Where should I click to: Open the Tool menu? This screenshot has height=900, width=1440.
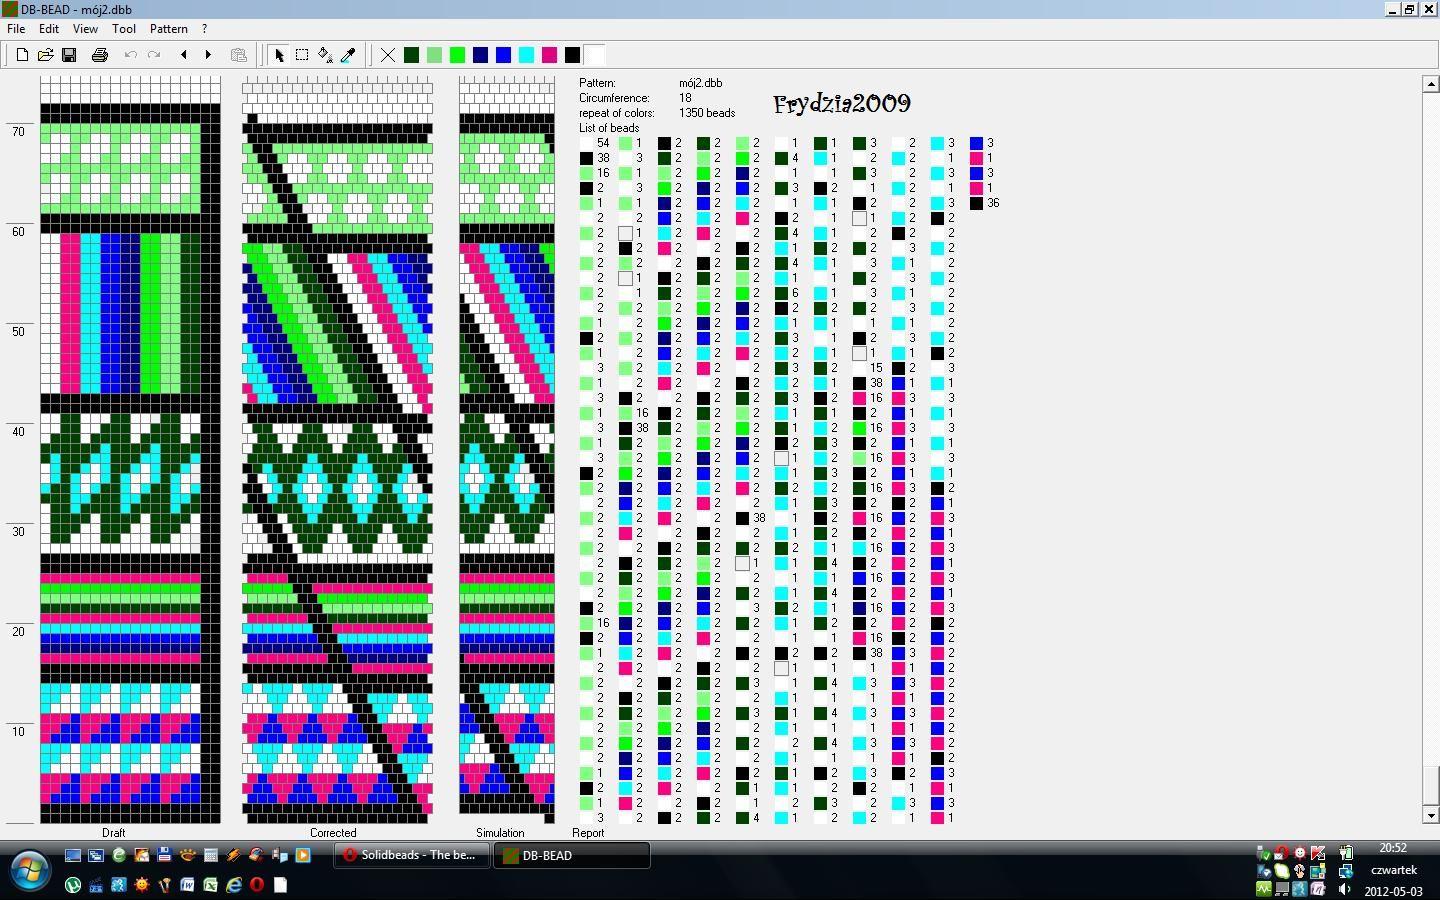click(x=124, y=29)
